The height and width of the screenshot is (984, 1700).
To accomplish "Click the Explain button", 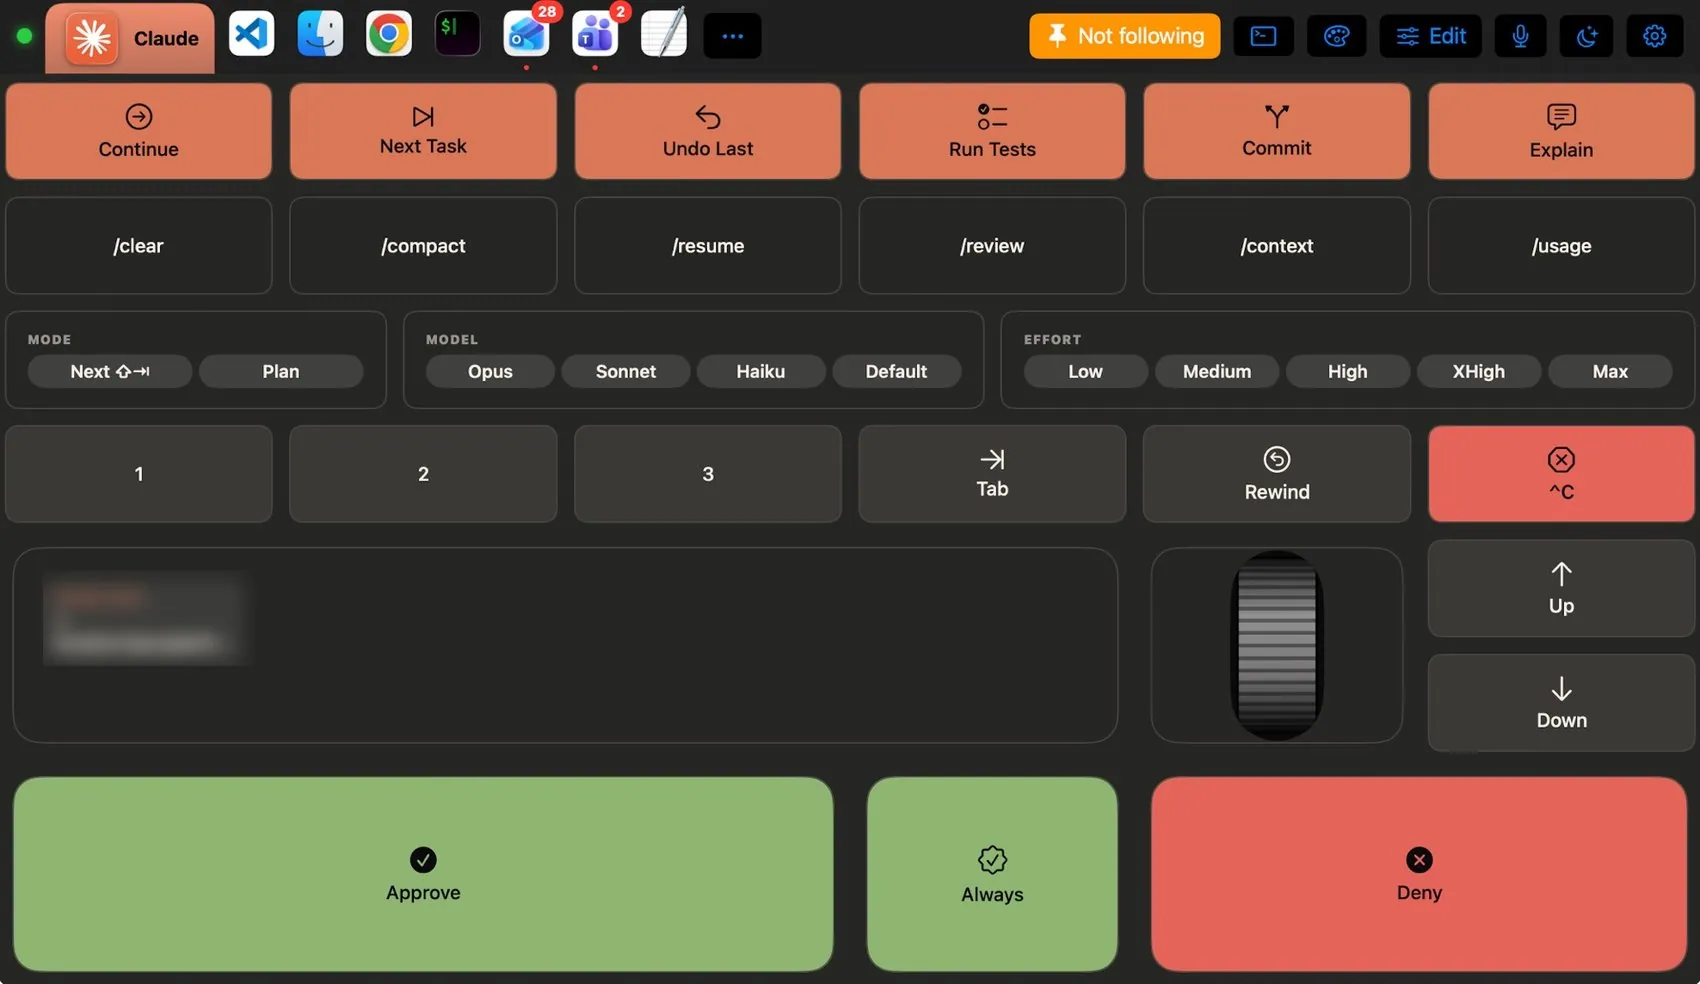I will pos(1561,131).
